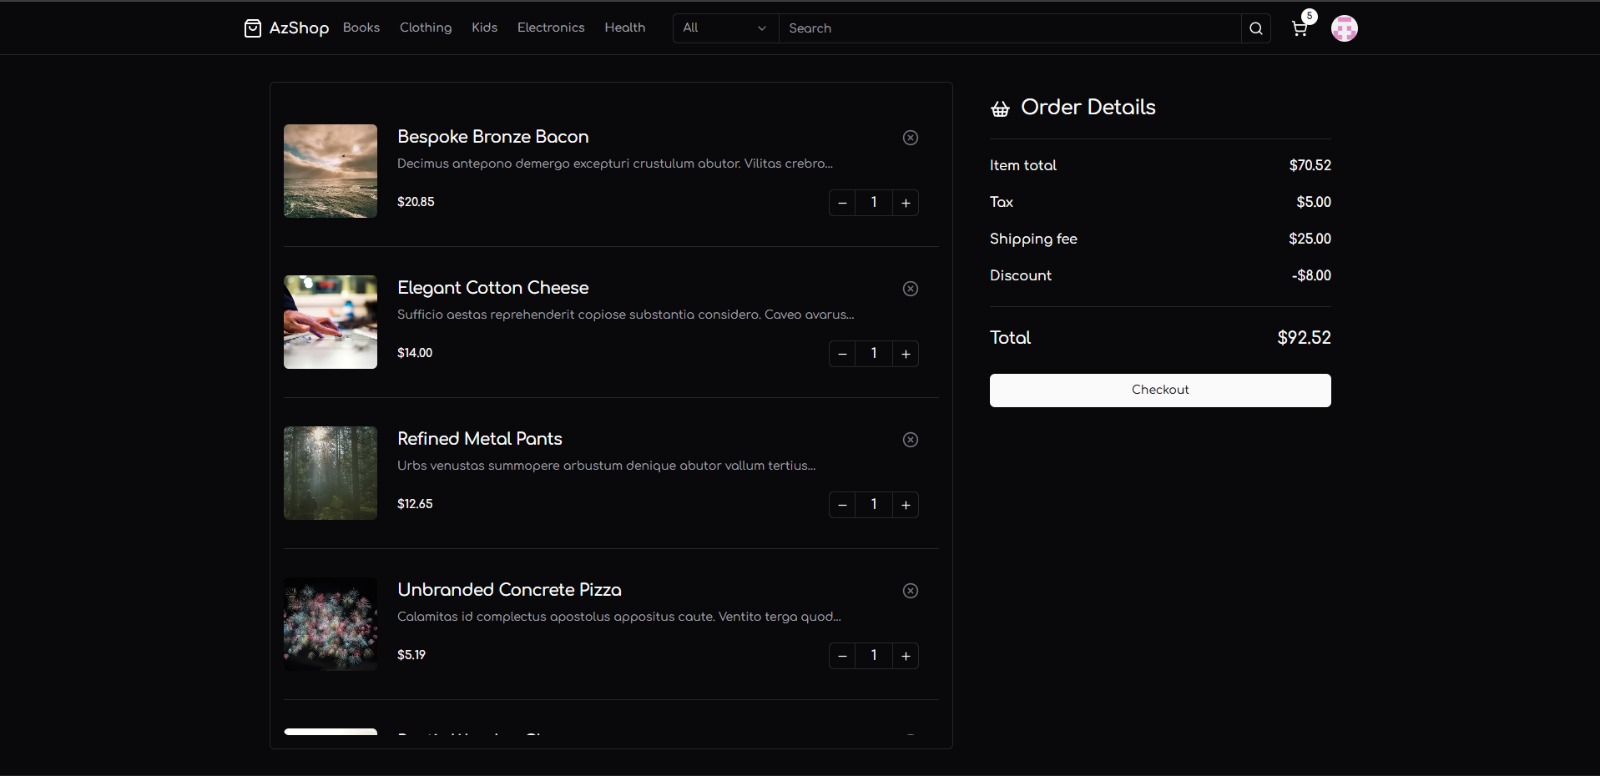The height and width of the screenshot is (776, 1600).
Task: Remove Bespoke Bronze Bacon from cart
Action: [x=910, y=138]
